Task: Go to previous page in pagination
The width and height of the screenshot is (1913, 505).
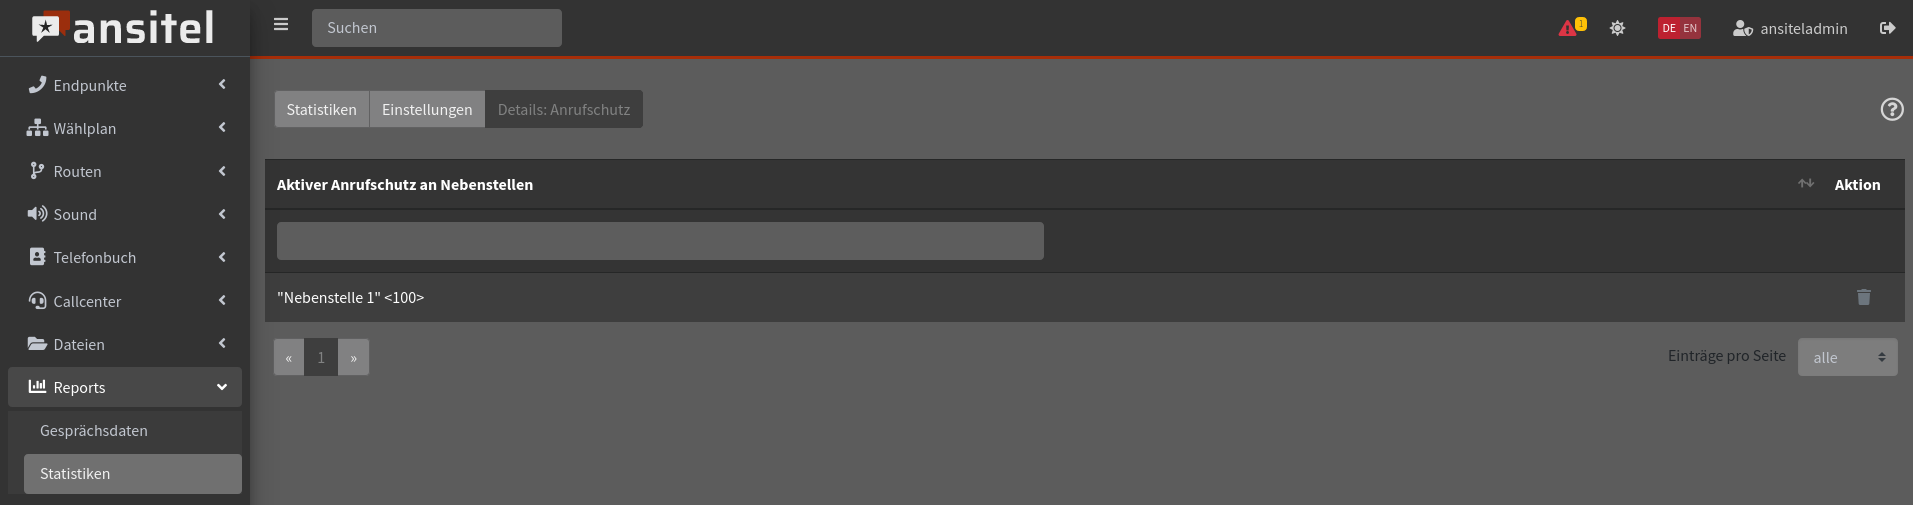Action: 289,357
